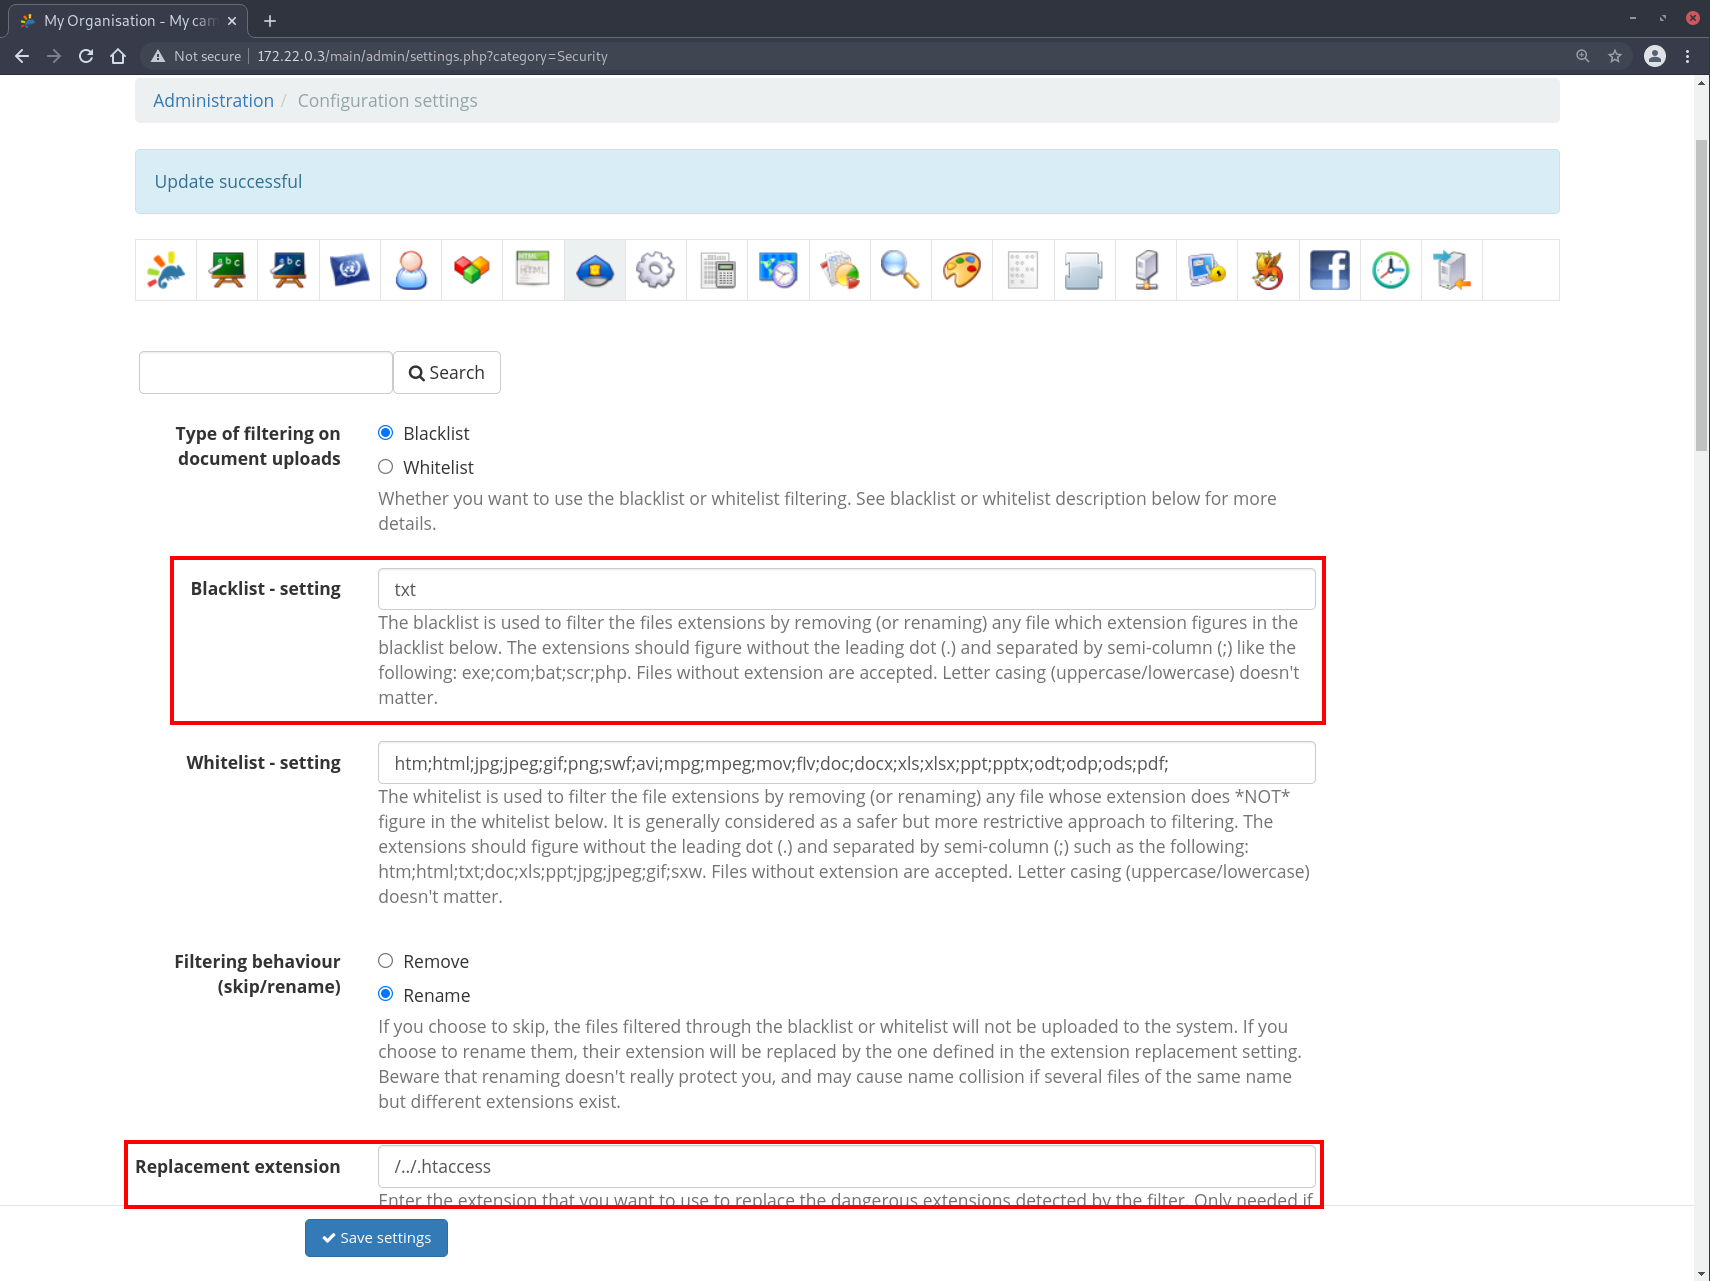Open the green clock settings icon
The width and height of the screenshot is (1710, 1281).
pos(1390,270)
